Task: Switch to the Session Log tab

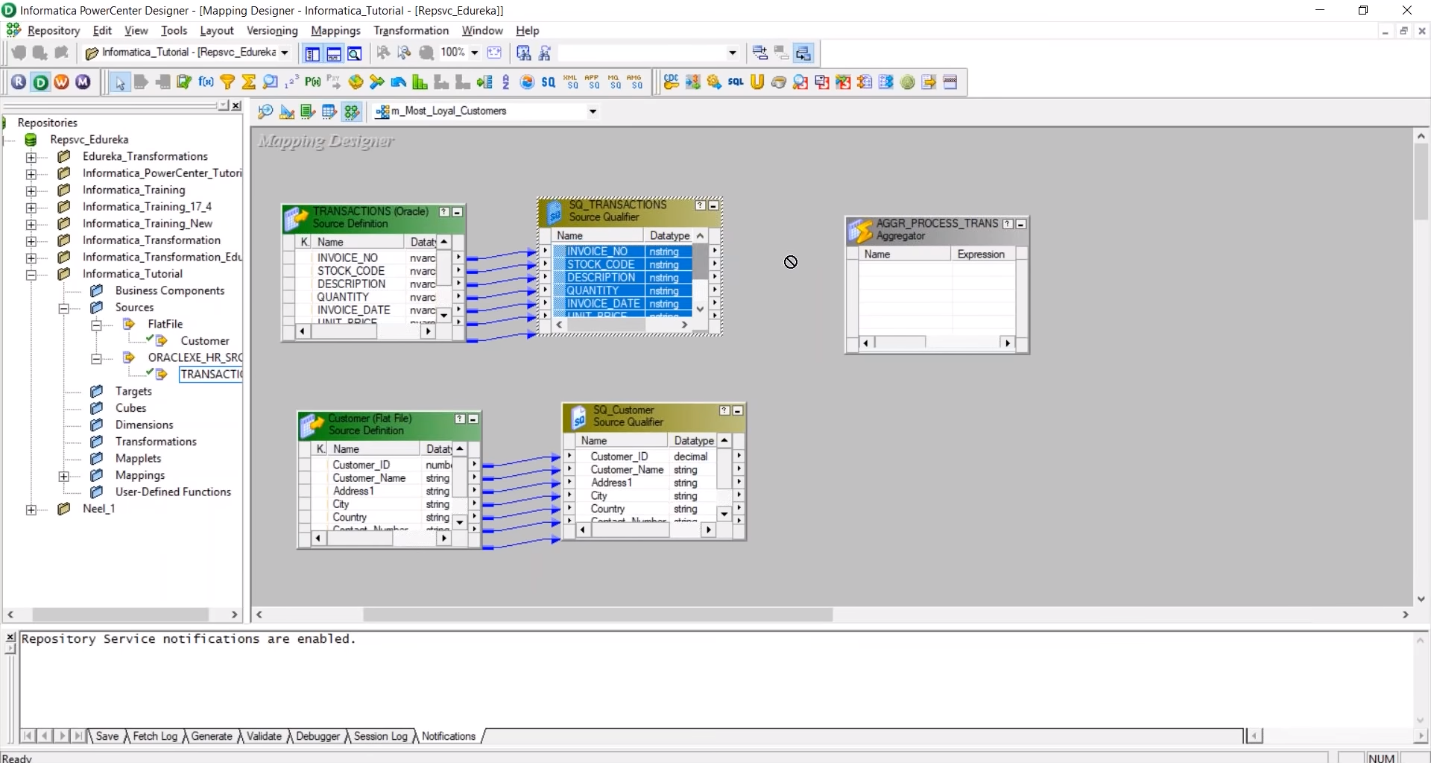Action: [x=380, y=736]
